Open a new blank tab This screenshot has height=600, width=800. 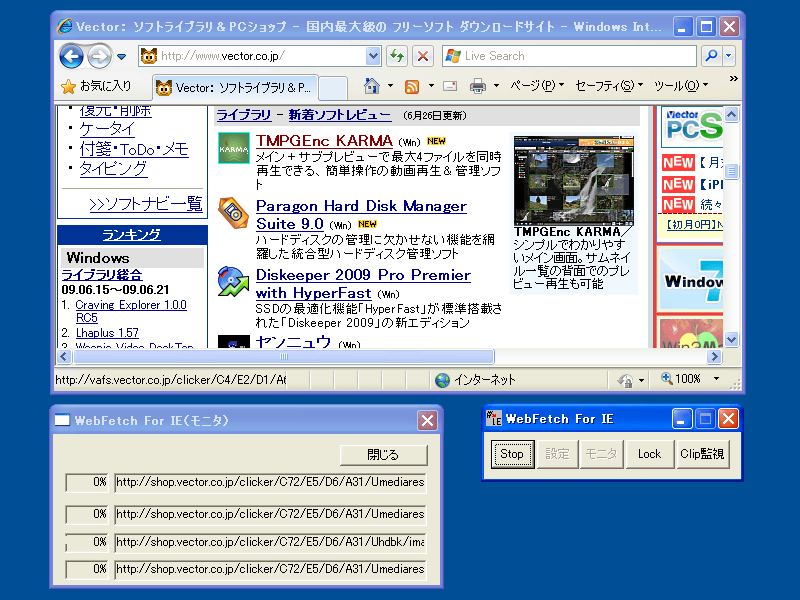(333, 88)
